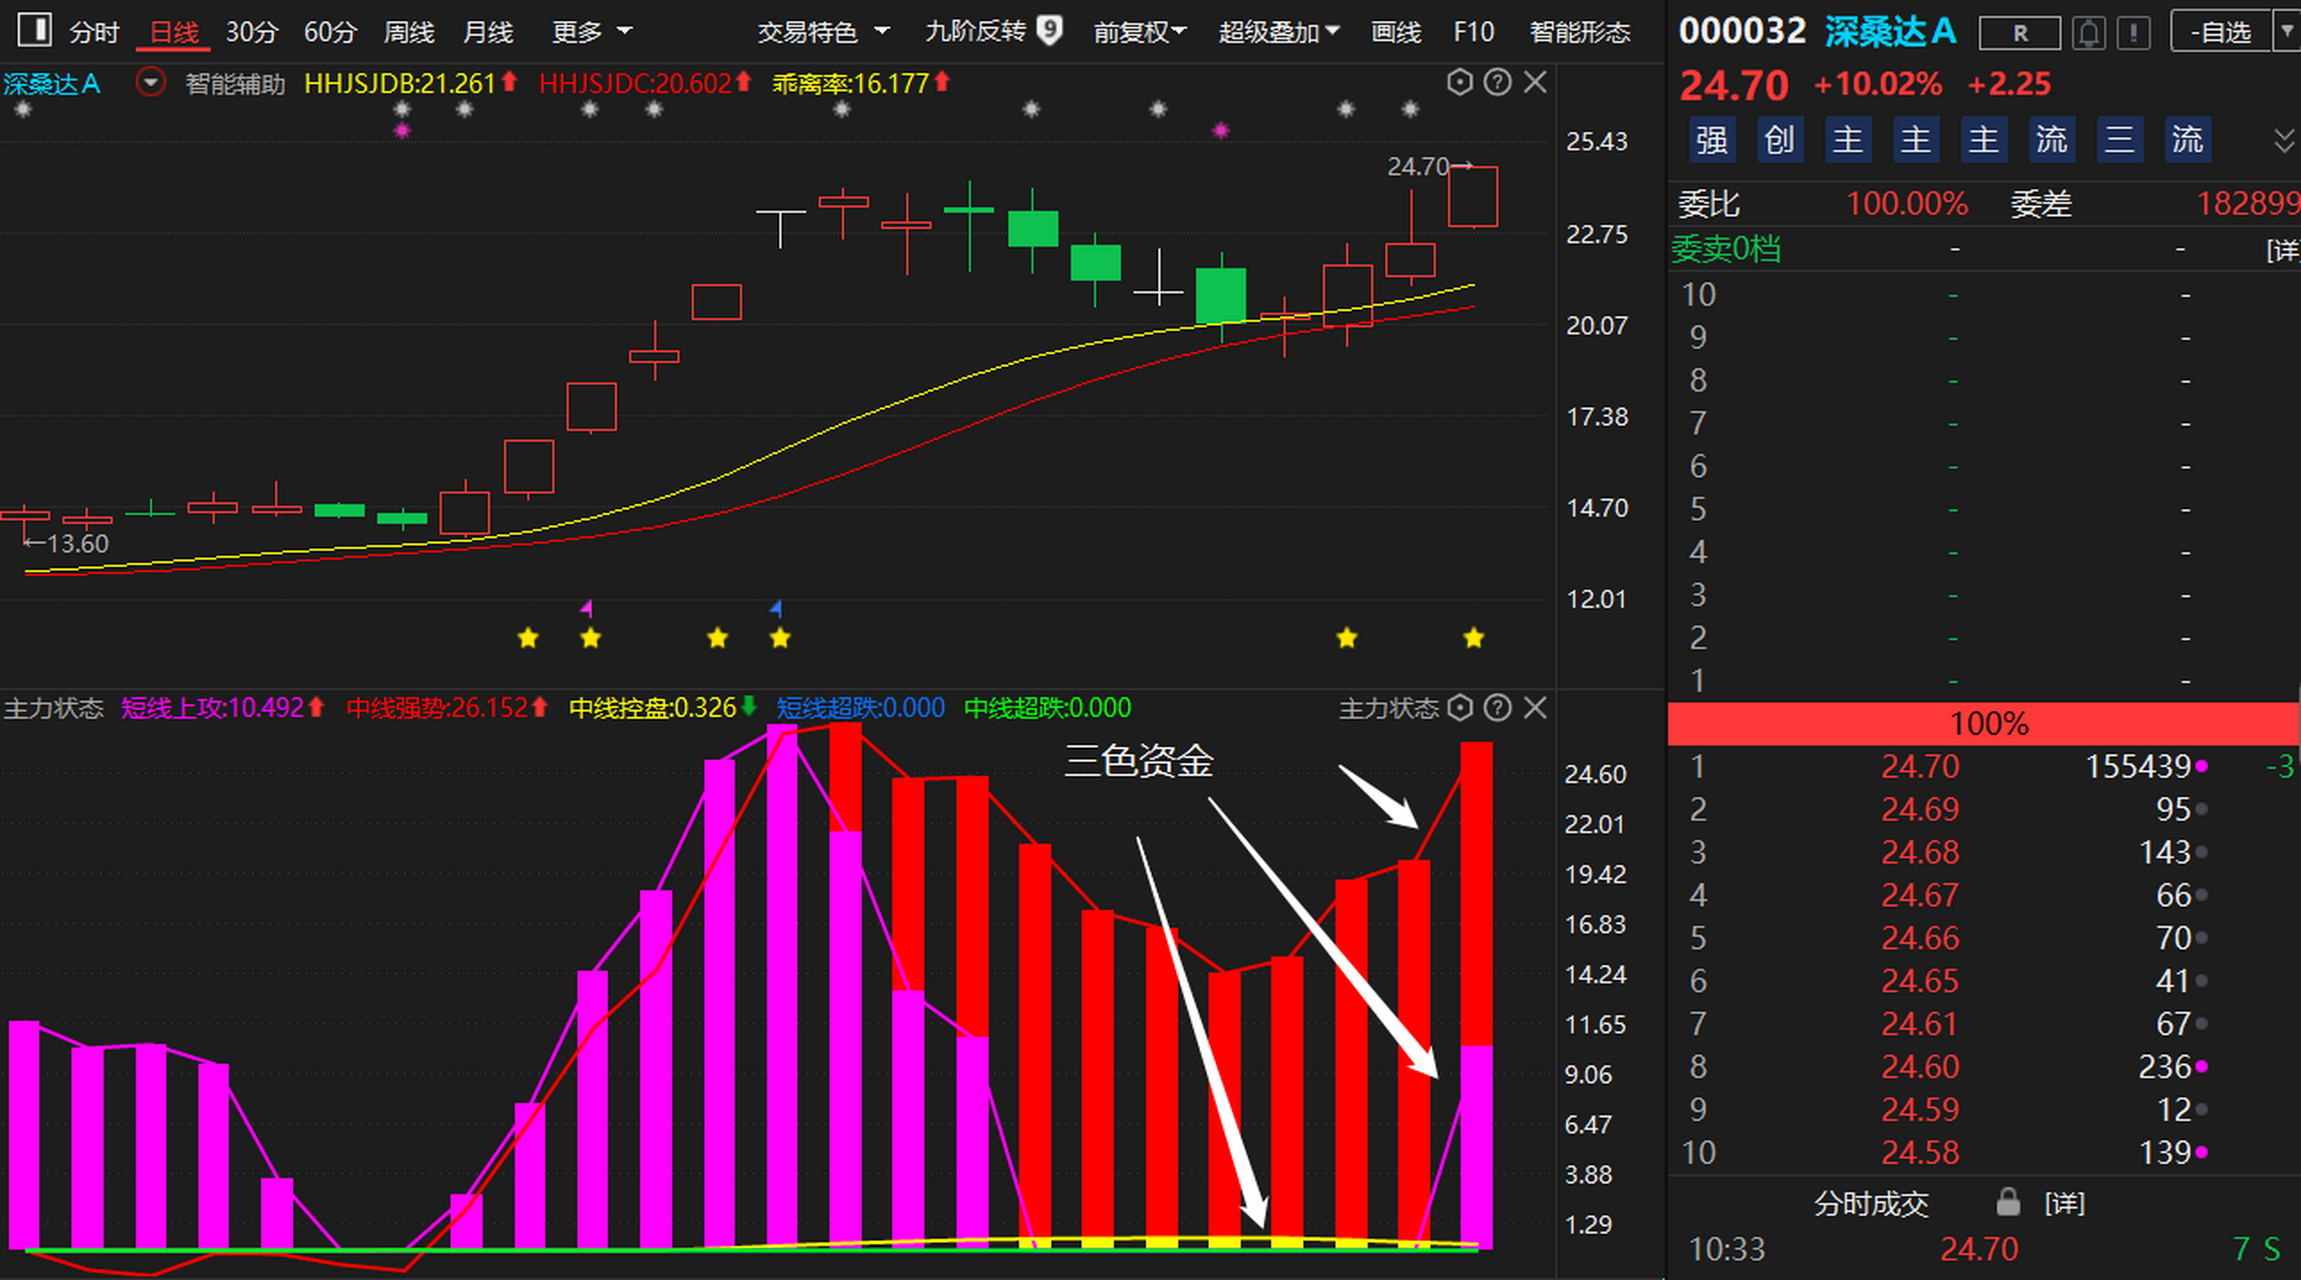Image resolution: width=2301 pixels, height=1280 pixels.
Task: Click the 创 stock tag icon
Action: pos(1779,139)
